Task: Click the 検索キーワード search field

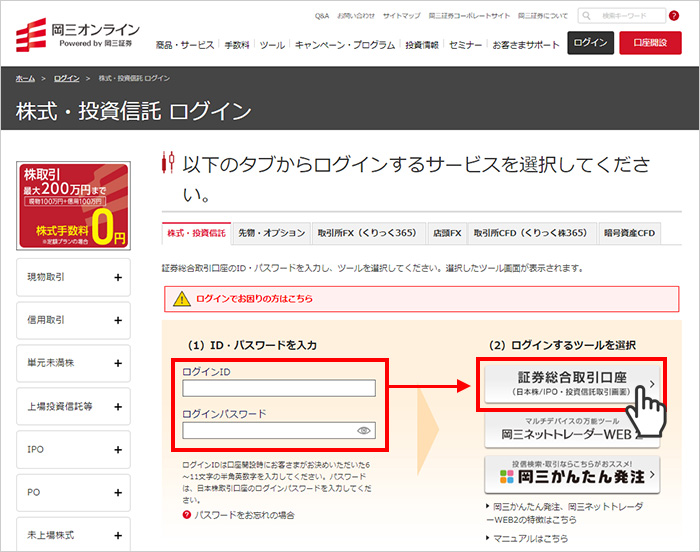Action: click(622, 16)
